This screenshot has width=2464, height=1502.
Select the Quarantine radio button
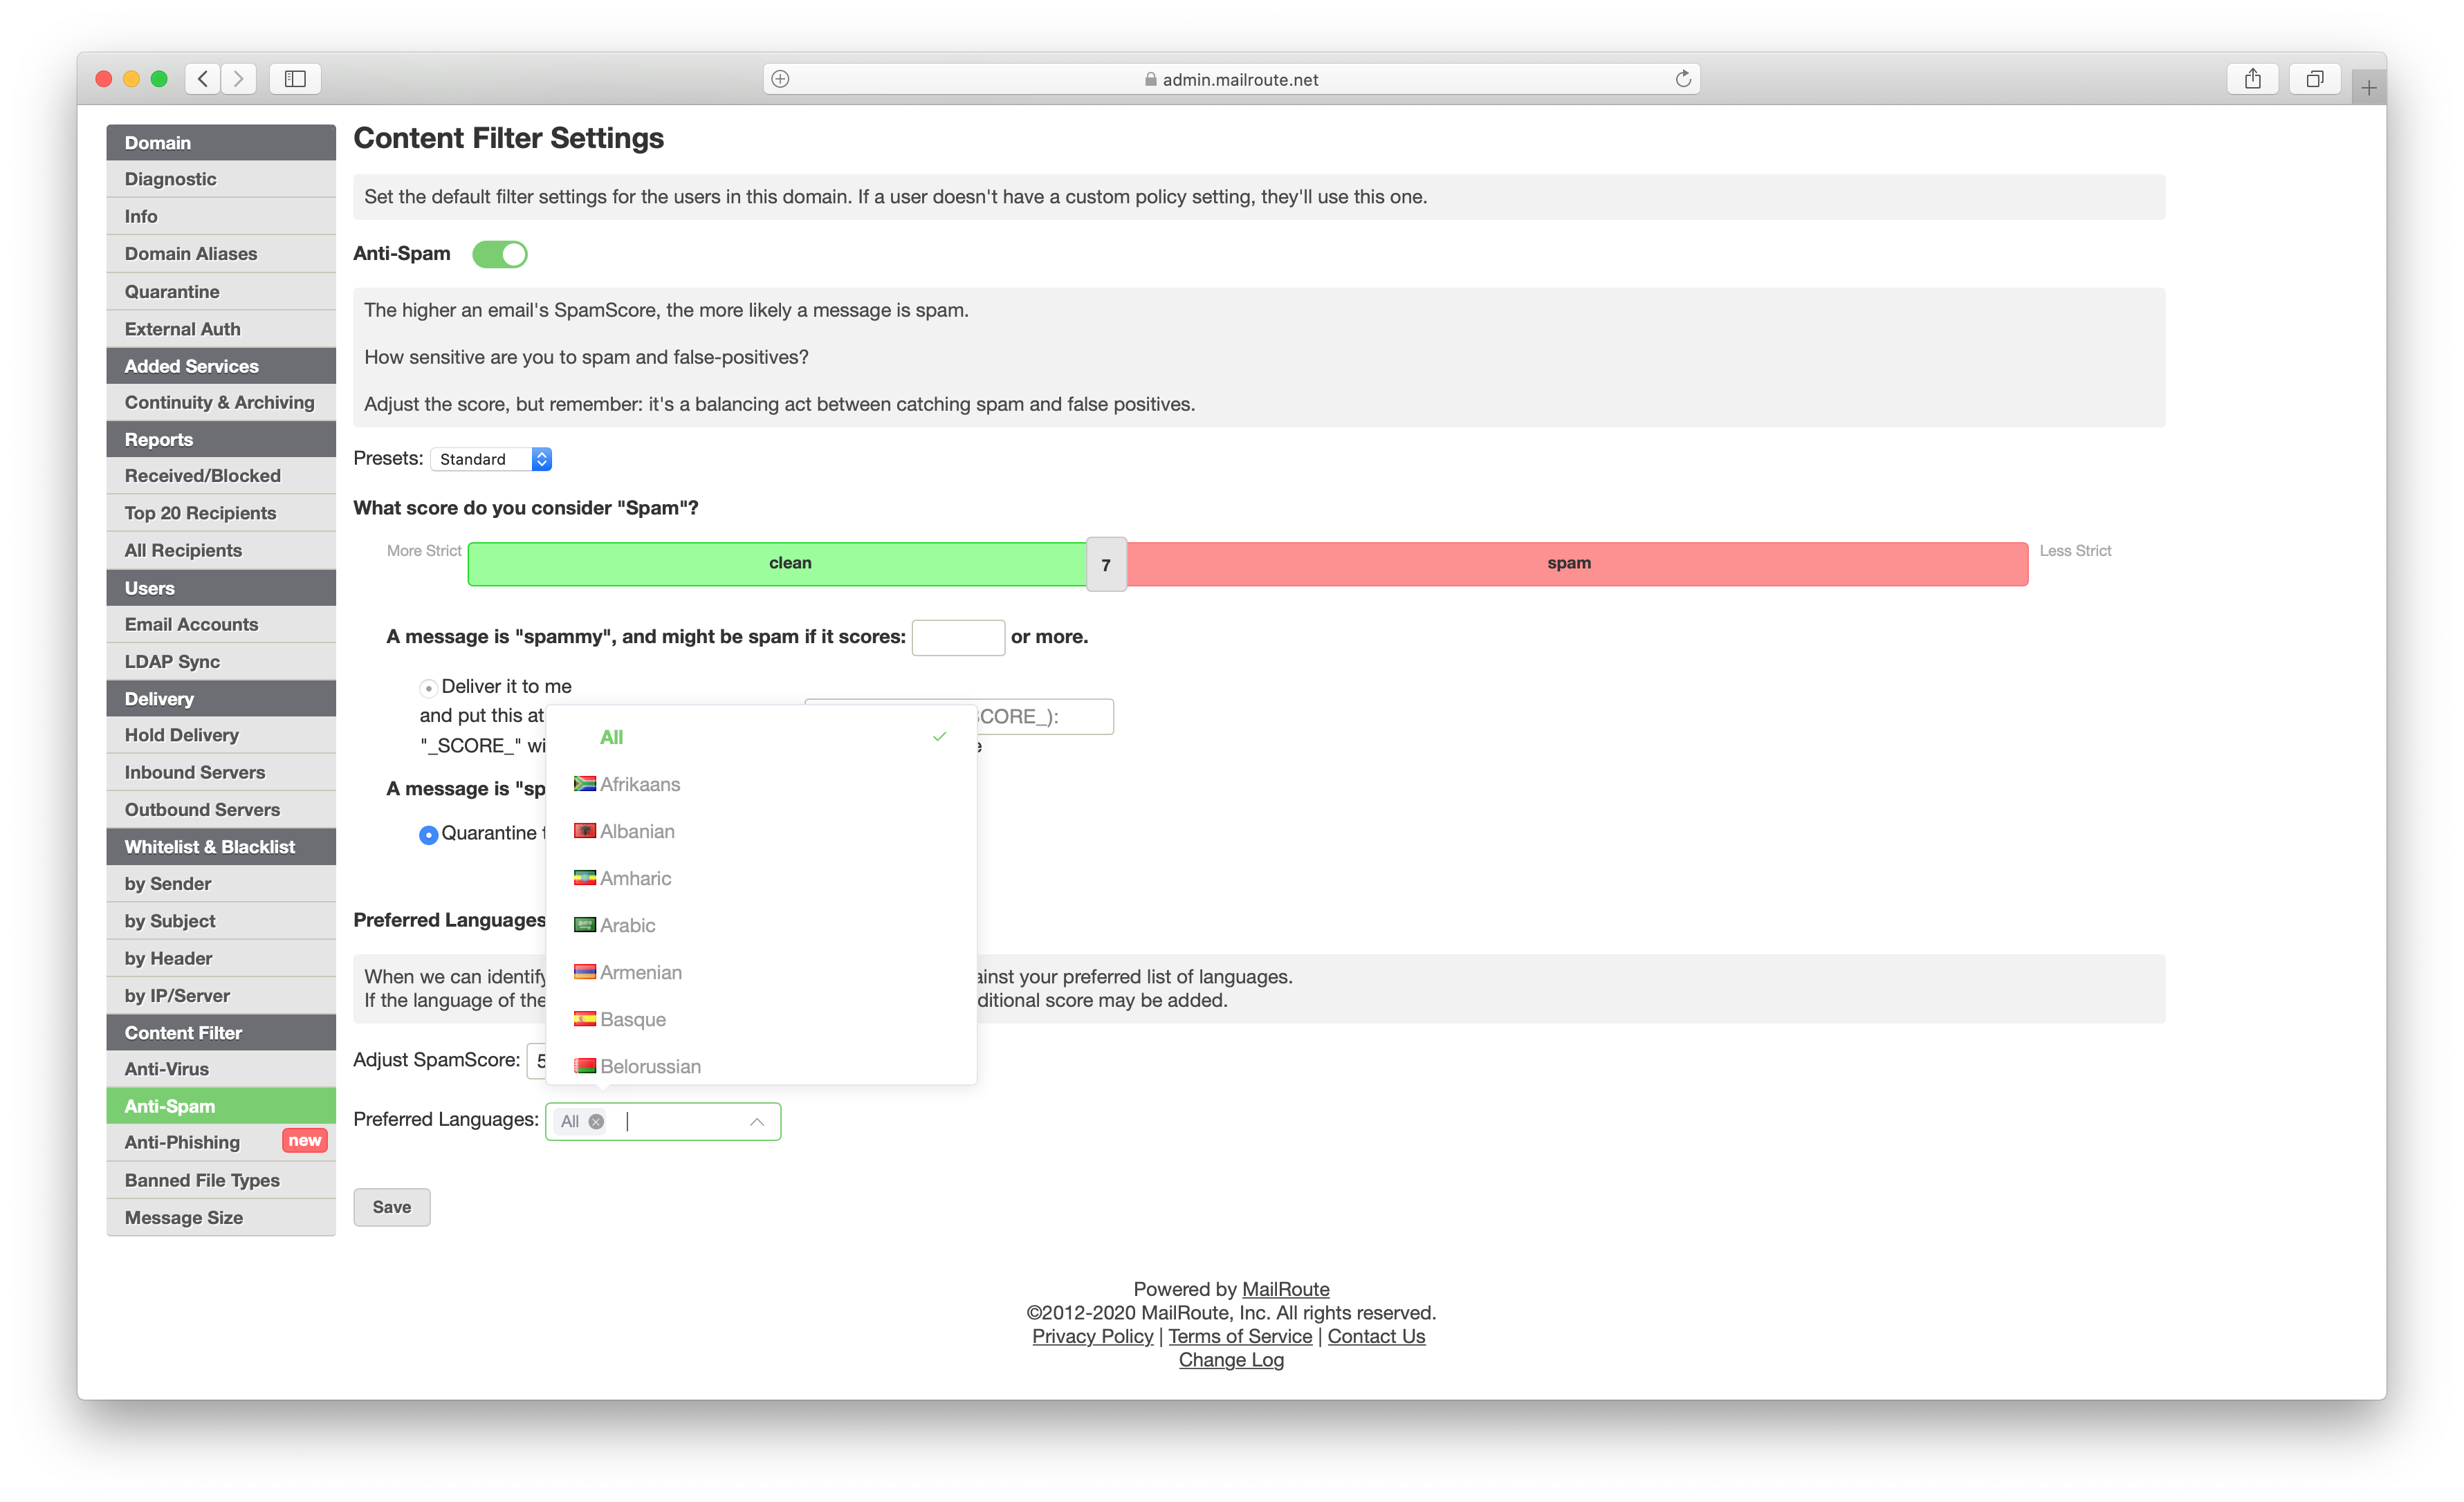(428, 835)
